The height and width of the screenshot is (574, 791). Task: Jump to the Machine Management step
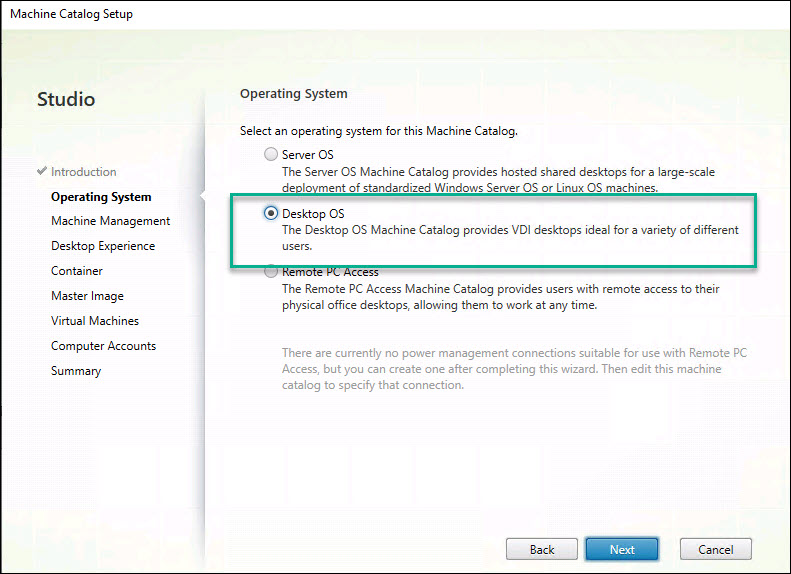pos(110,221)
